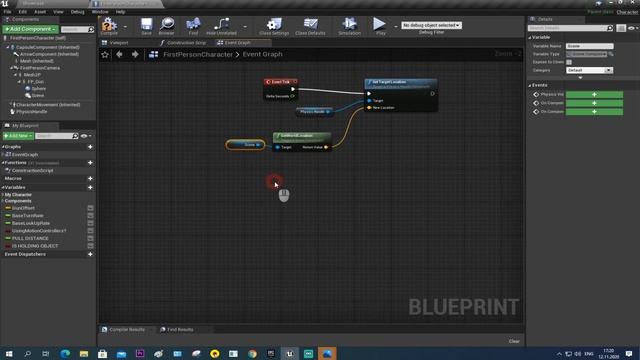Select the Physics Handle variable node
The width and height of the screenshot is (640, 360).
click(x=314, y=111)
